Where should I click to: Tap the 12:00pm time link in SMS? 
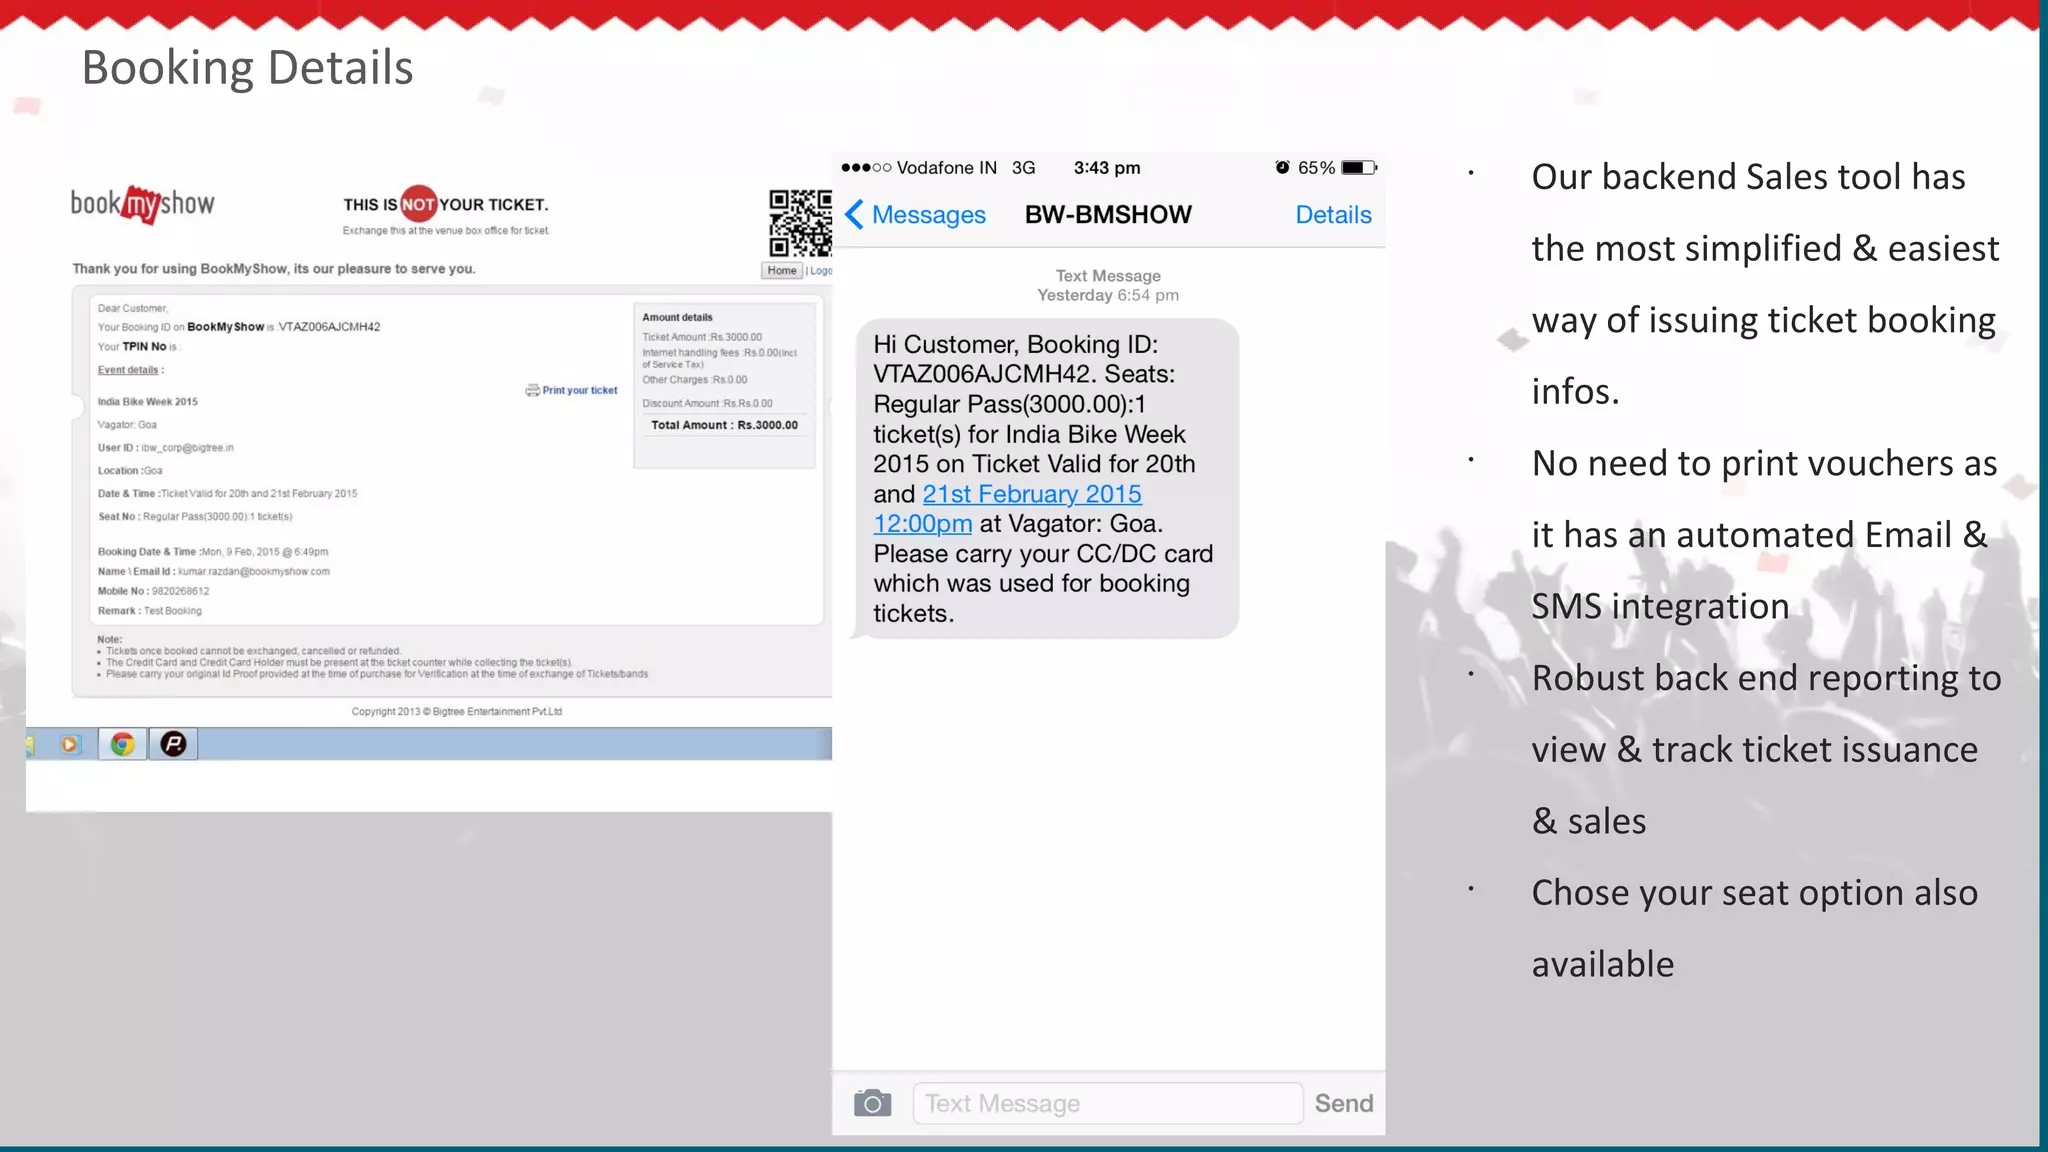pyautogui.click(x=922, y=524)
